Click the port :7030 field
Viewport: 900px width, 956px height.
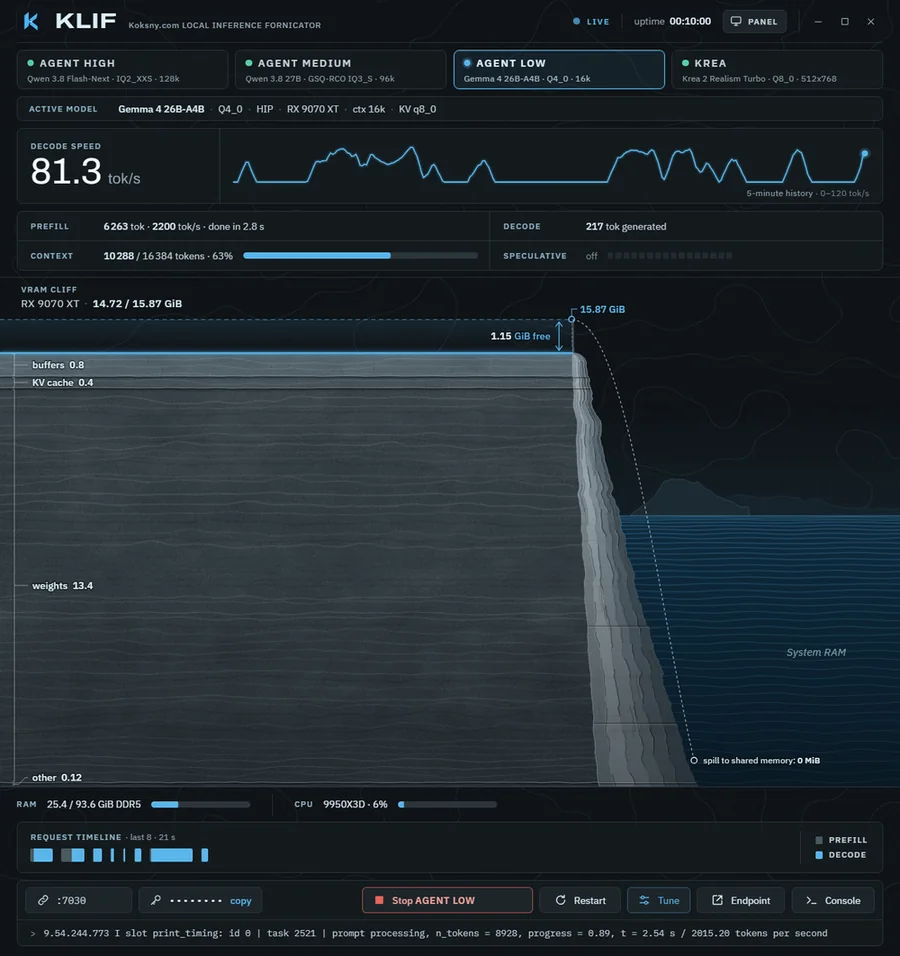tap(79, 901)
